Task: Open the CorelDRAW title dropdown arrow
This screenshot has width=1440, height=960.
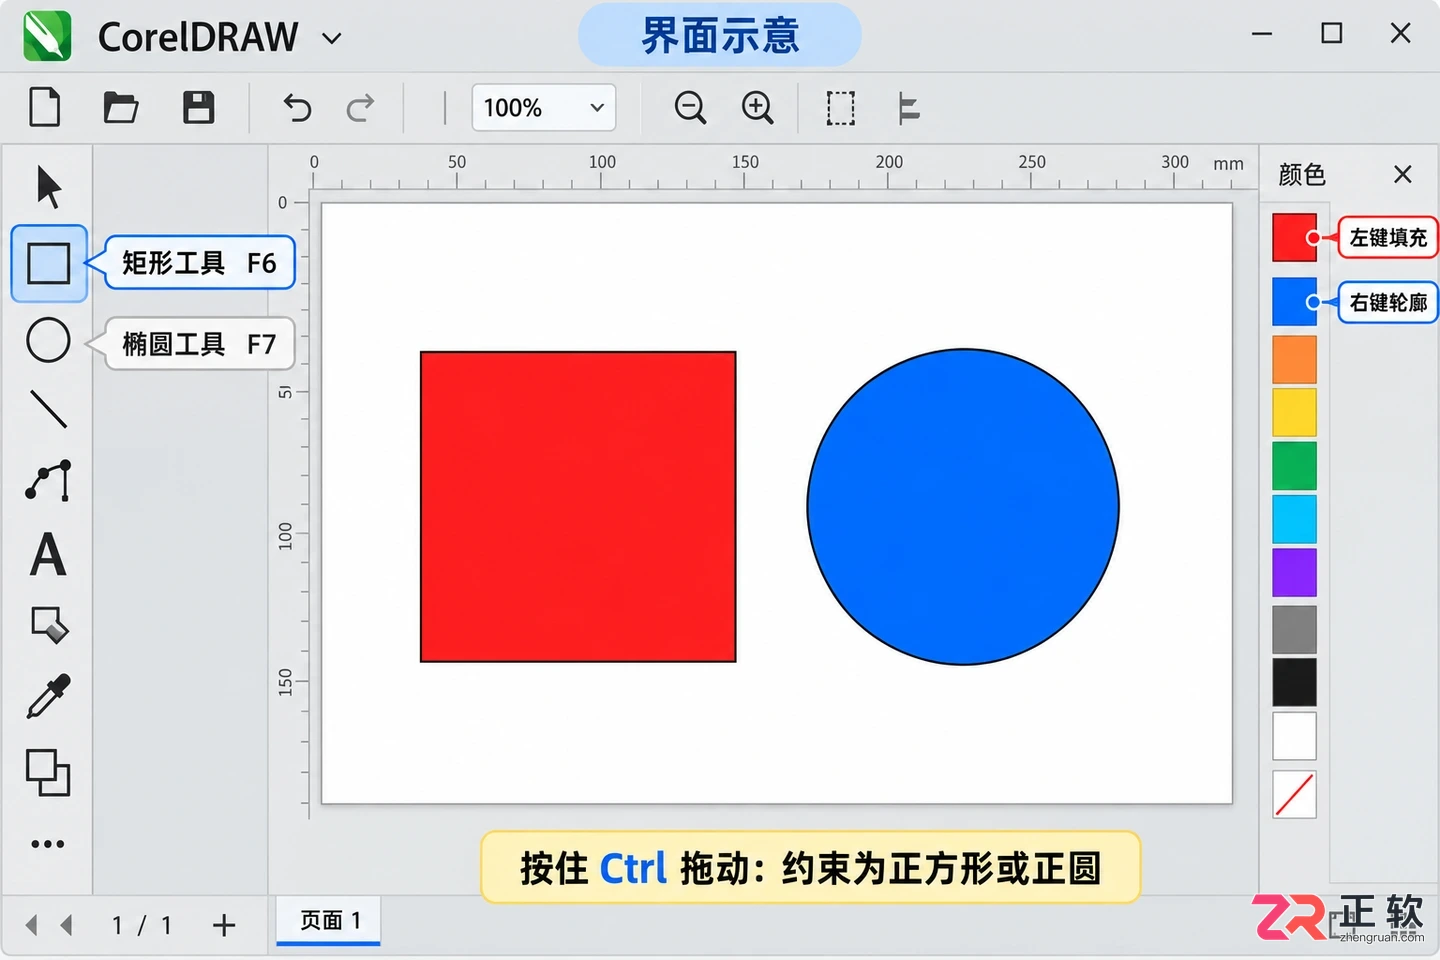Action: tap(332, 39)
